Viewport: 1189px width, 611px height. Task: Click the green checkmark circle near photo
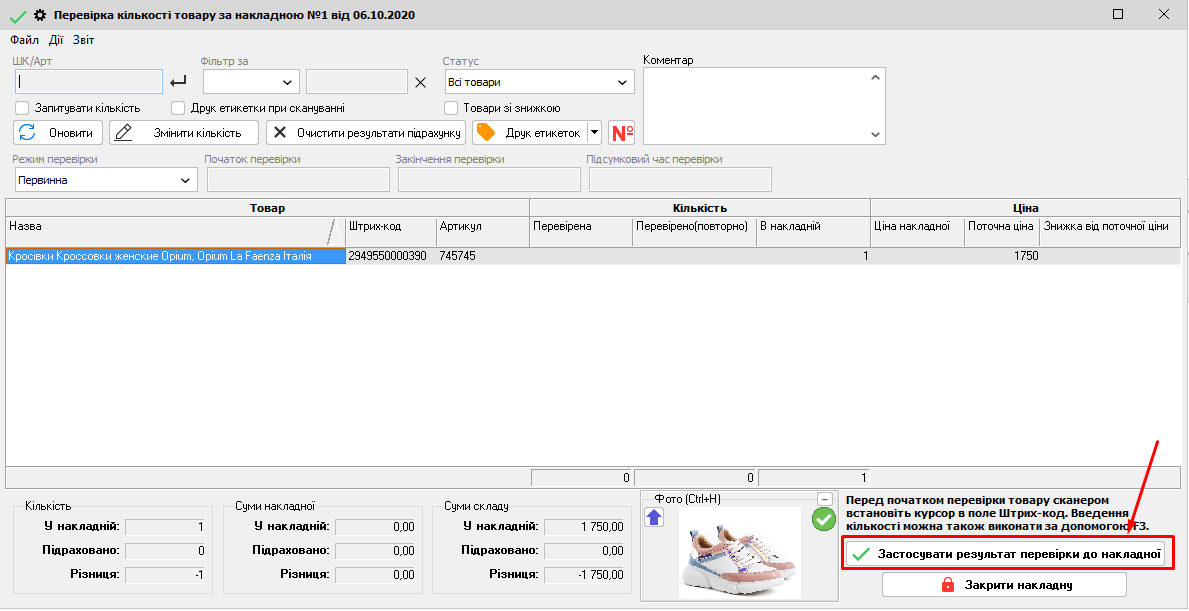click(823, 519)
